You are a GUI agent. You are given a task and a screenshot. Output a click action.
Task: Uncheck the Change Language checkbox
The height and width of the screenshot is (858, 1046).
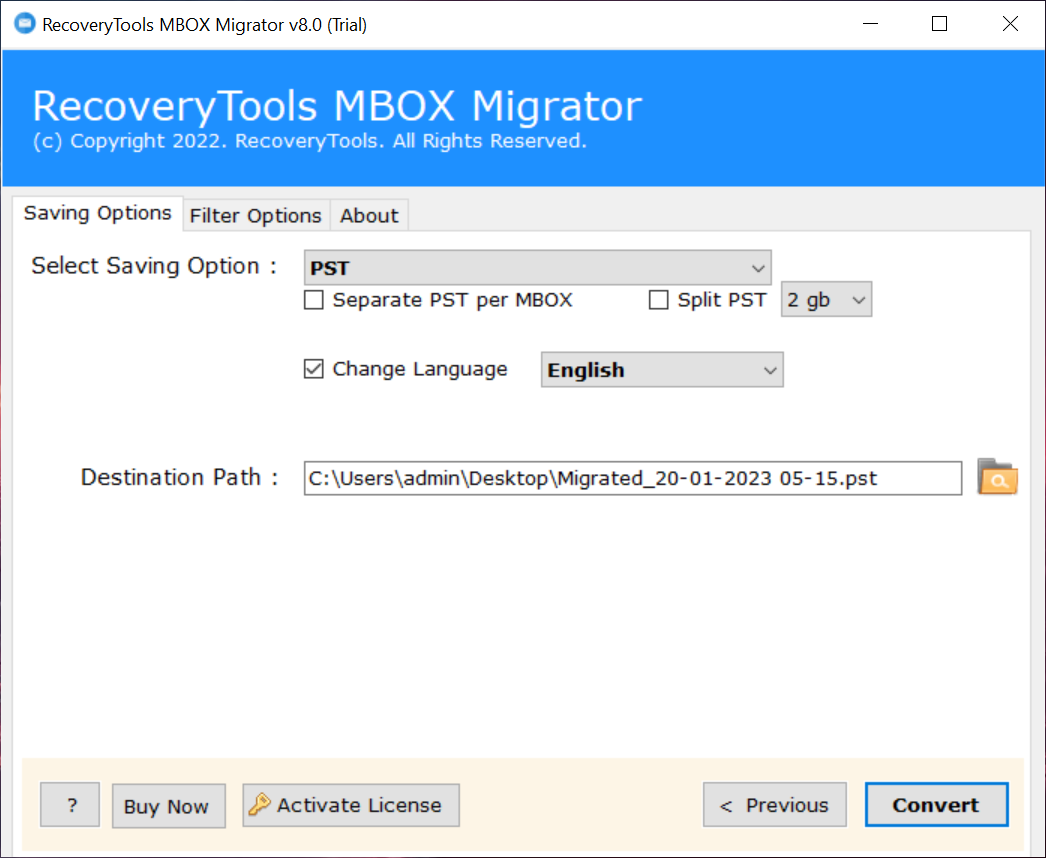[314, 369]
